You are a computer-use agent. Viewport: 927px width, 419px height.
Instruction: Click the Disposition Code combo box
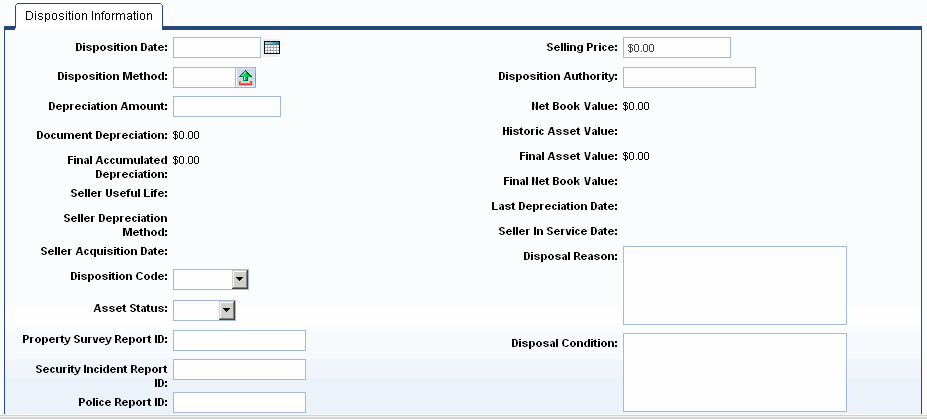210,280
